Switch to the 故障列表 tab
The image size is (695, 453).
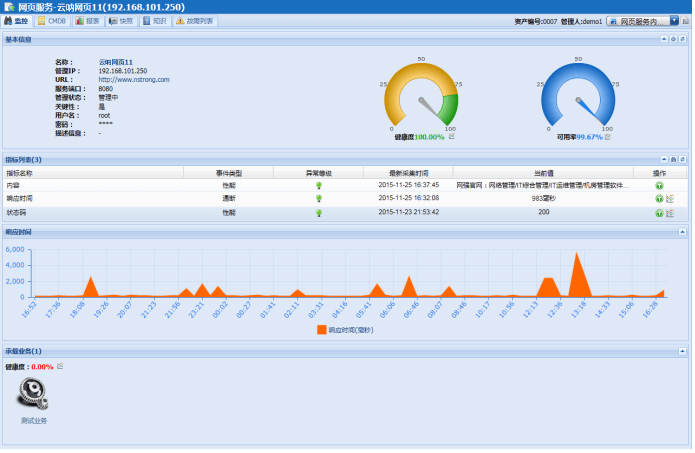tap(194, 20)
